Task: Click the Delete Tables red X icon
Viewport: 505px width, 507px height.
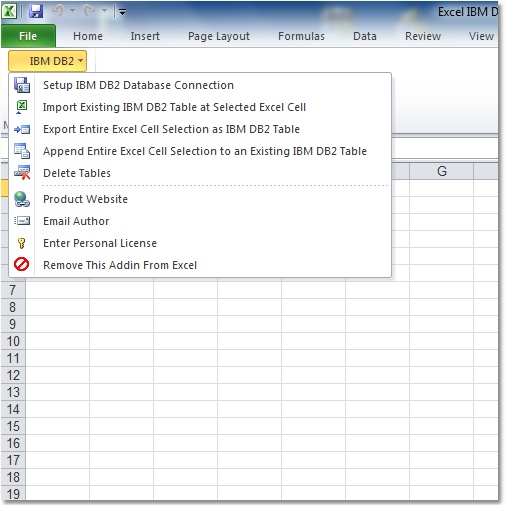Action: click(22, 173)
